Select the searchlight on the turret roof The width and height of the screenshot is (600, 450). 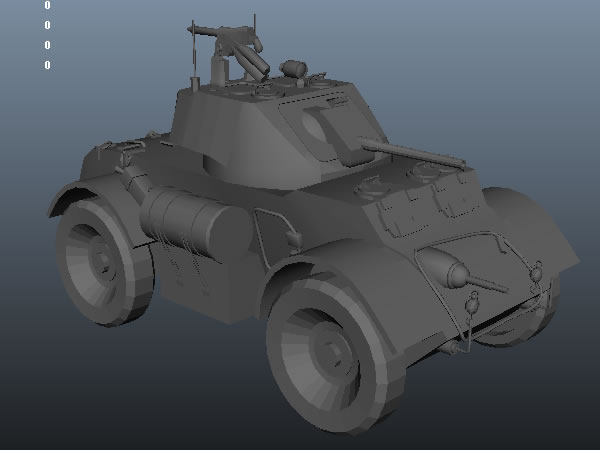293,69
